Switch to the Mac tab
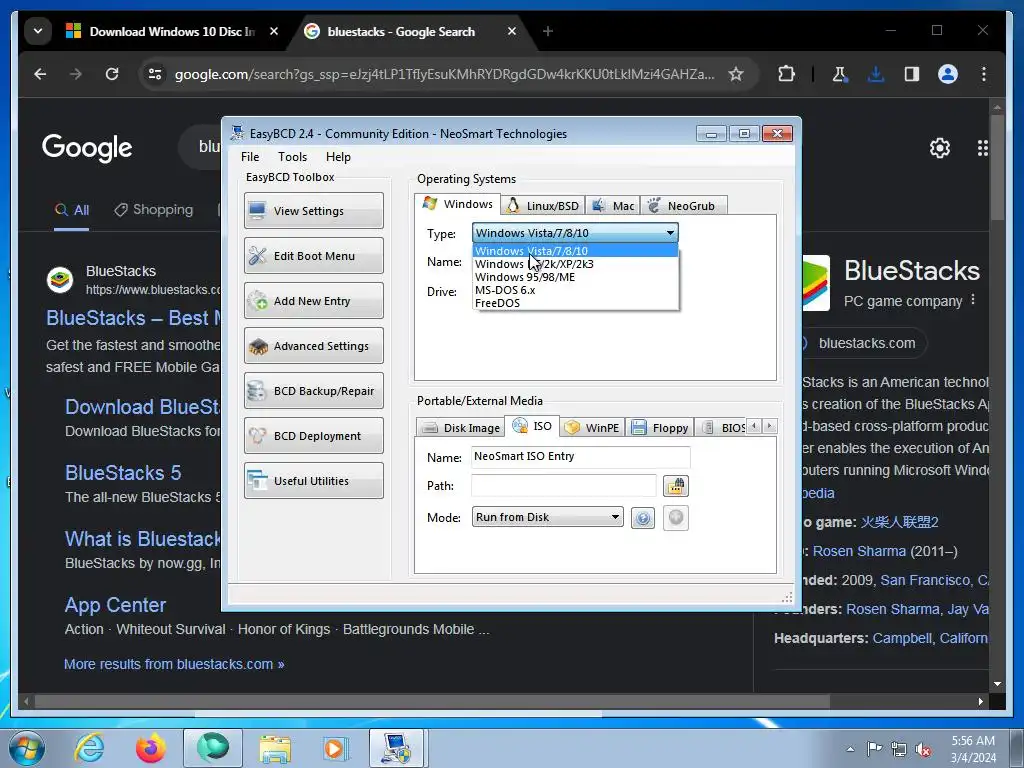Image resolution: width=1024 pixels, height=768 pixels. click(x=613, y=206)
